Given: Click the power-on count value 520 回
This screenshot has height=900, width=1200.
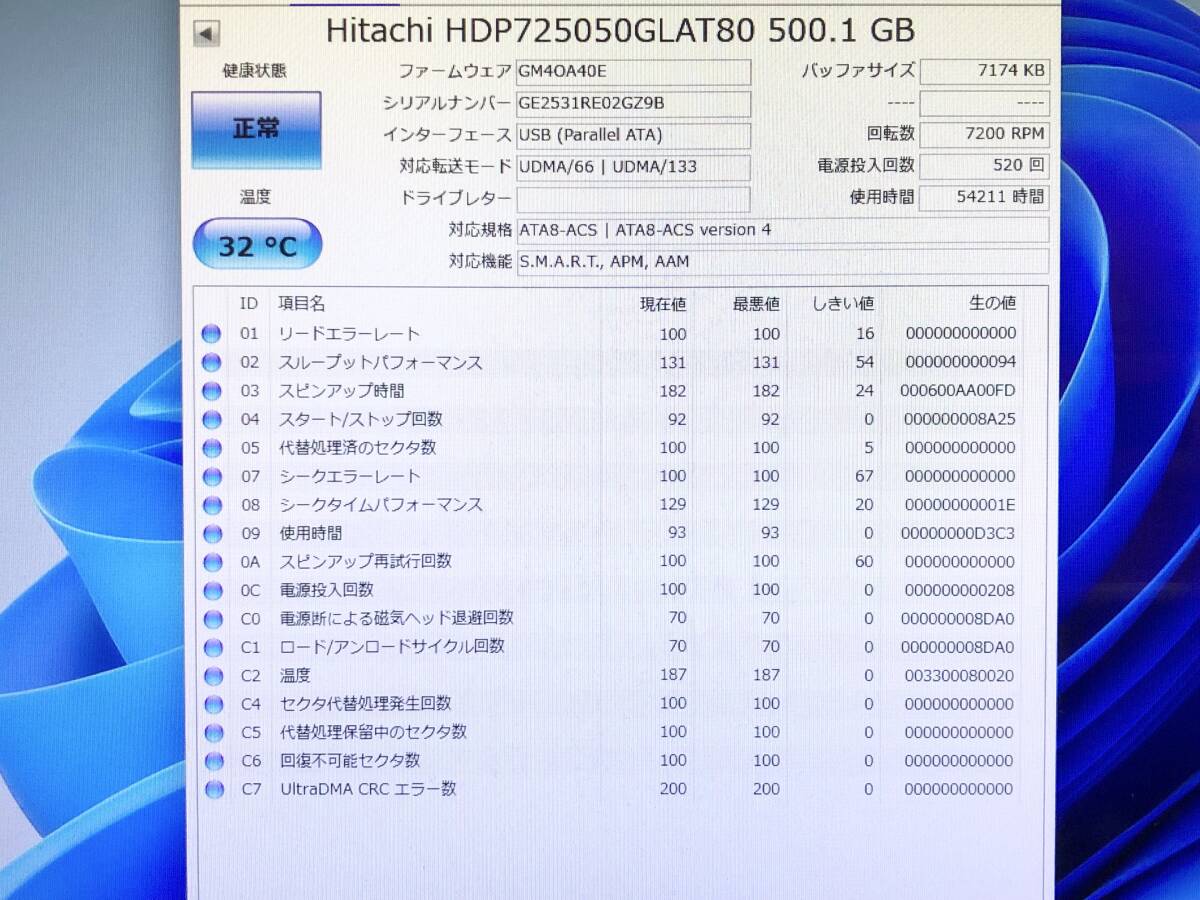Looking at the screenshot, I should click(984, 165).
